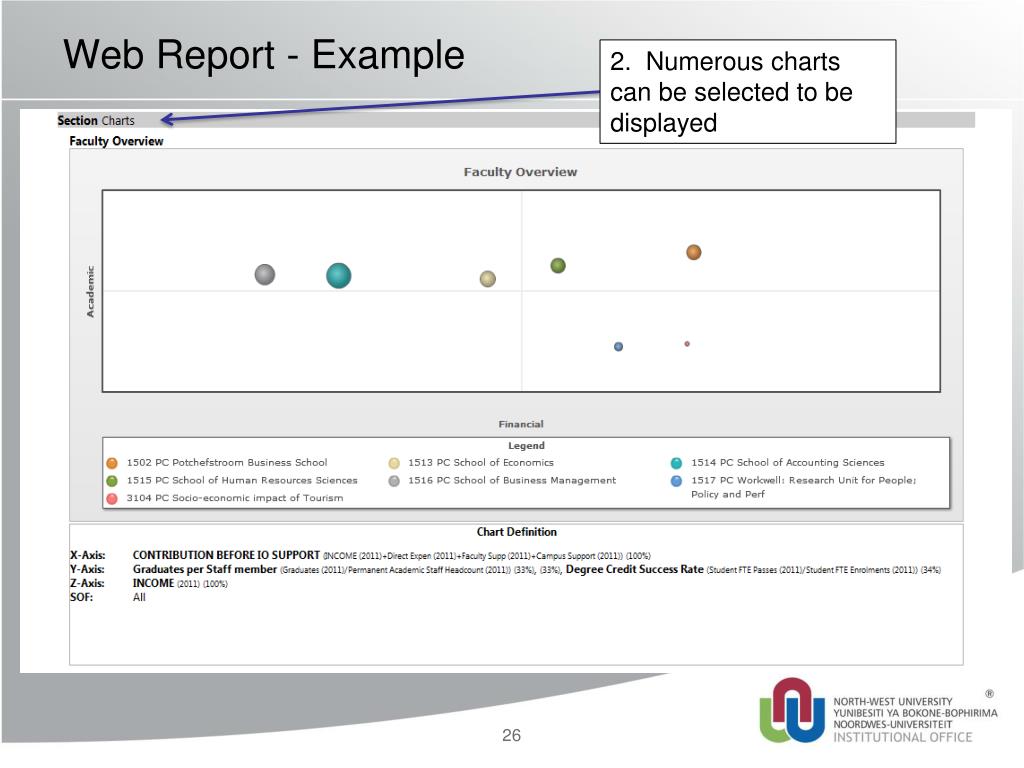Select the orange bubble in the chart plot
Viewport: 1024px width, 768px height.
click(x=693, y=252)
